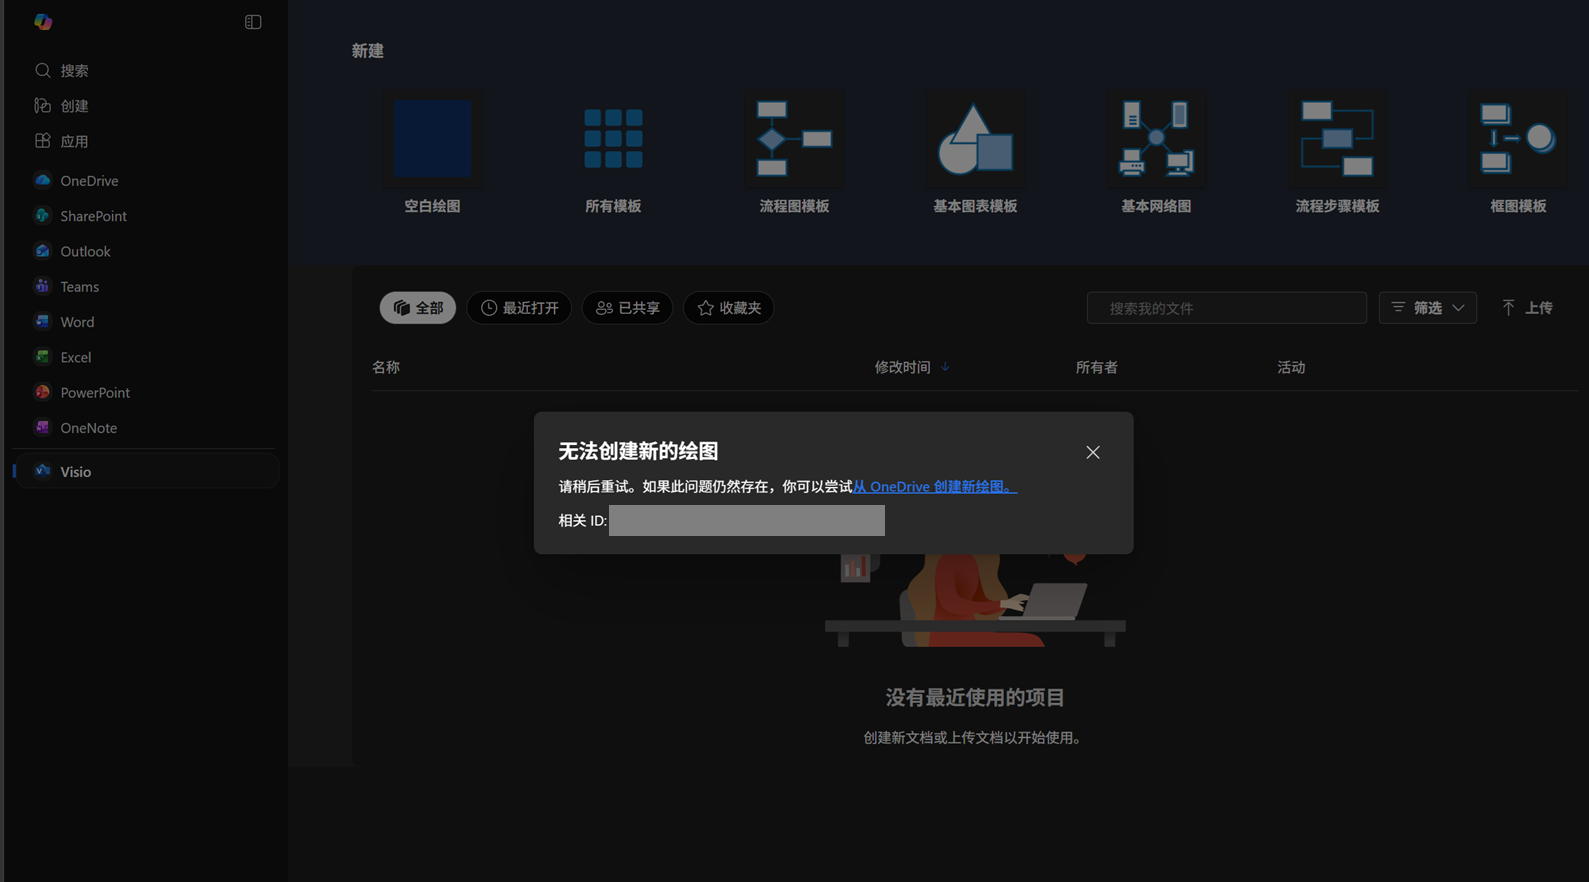
Task: Choose the 框图模板 template
Action: pyautogui.click(x=1518, y=153)
